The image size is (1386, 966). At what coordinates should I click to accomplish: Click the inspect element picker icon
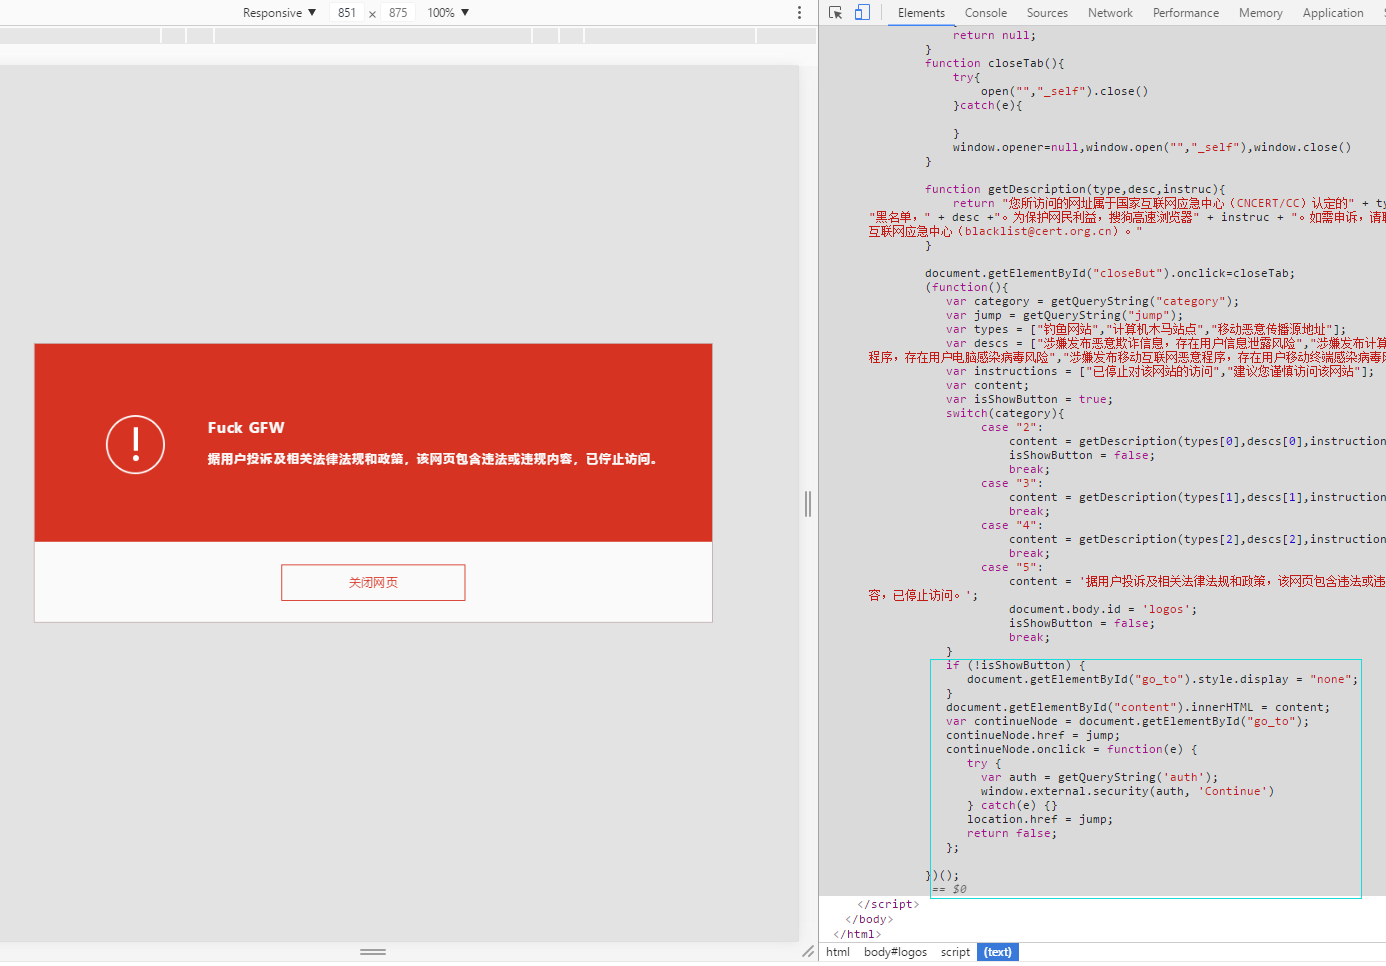click(835, 13)
